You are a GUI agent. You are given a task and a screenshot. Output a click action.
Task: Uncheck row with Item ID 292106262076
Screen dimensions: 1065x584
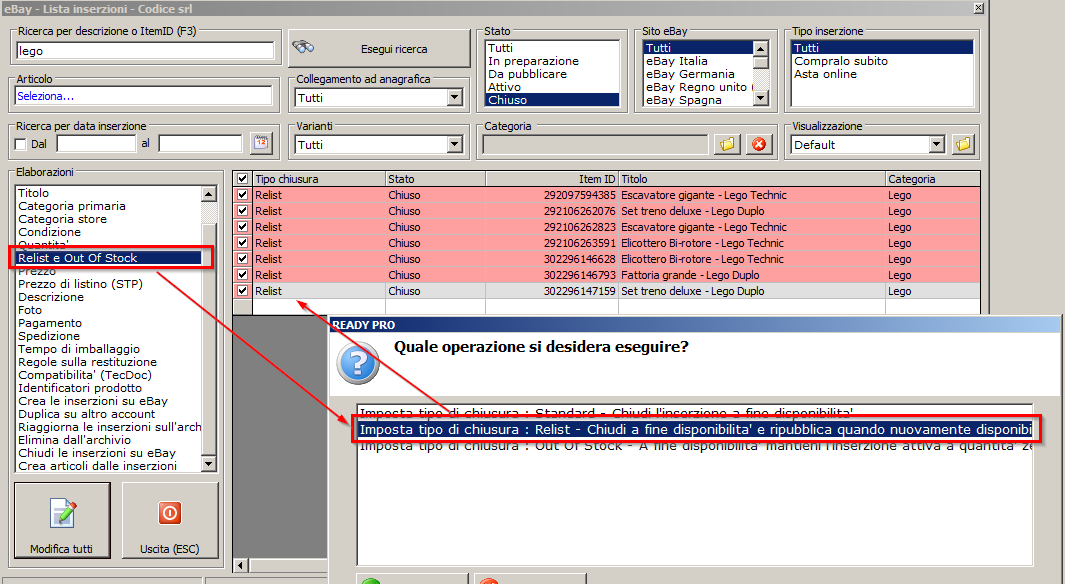[x=242, y=211]
